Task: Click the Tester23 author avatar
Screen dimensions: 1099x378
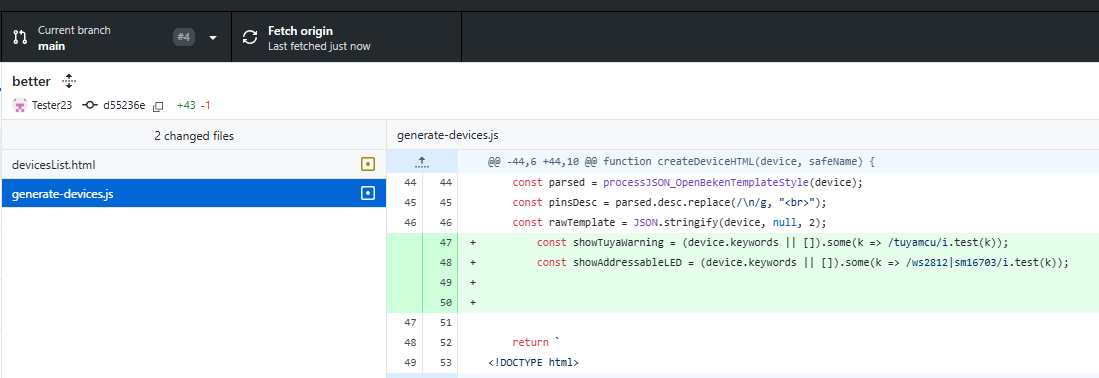Action: (20, 105)
